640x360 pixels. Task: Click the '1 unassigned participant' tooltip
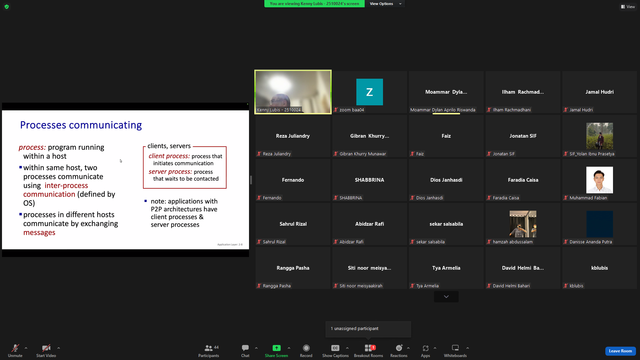[368, 329]
